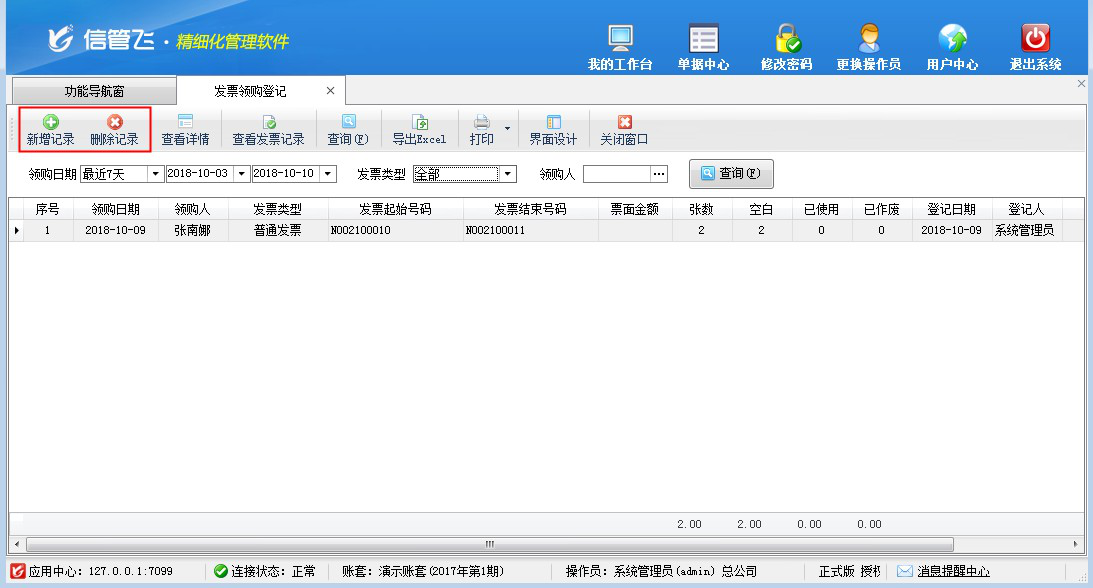Expand the print options arrow beside 打印
The image size is (1093, 588).
[507, 129]
